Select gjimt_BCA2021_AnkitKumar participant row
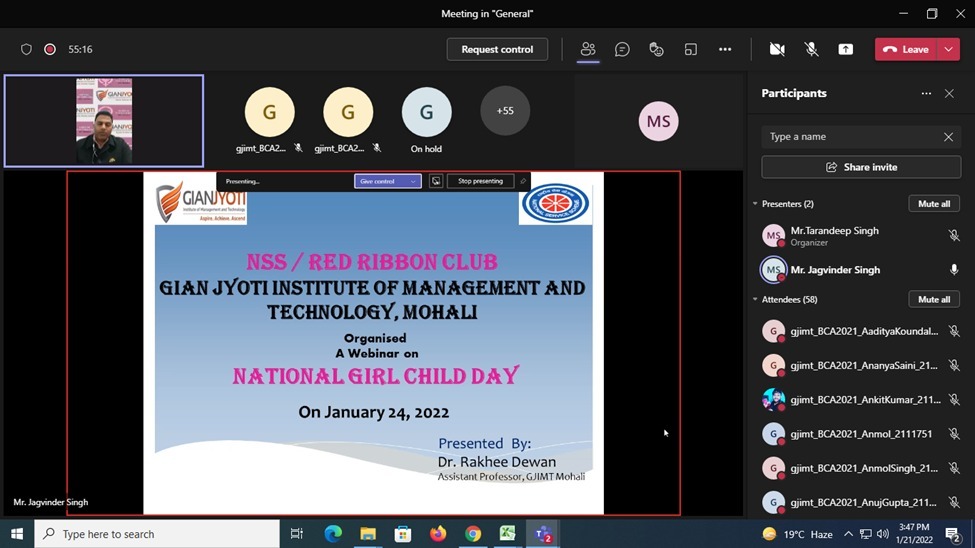Screen dimensions: 975x548 (x=861, y=399)
